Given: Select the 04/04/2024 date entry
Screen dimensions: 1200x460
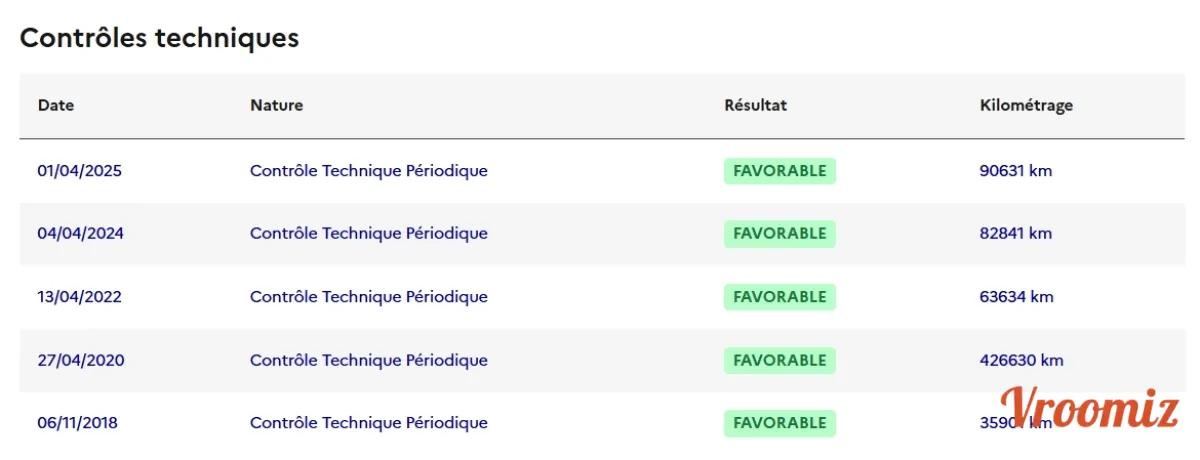Looking at the screenshot, I should (x=81, y=234).
